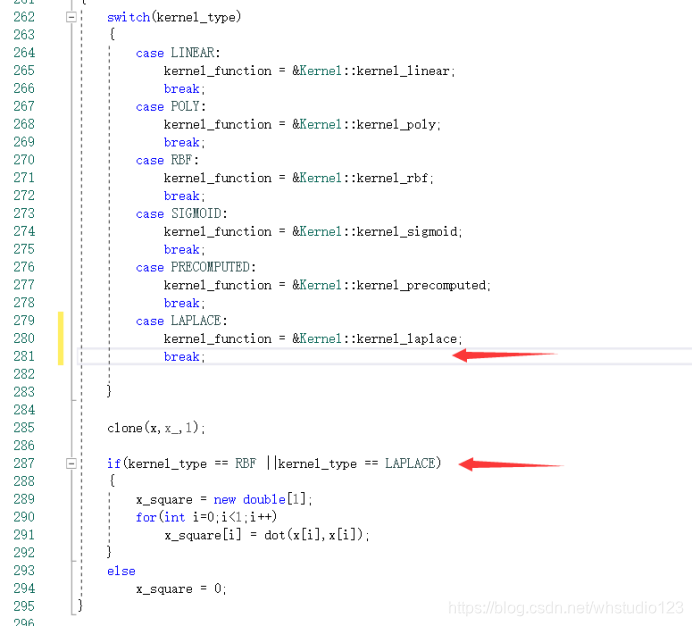Image resolution: width=693 pixels, height=626 pixels.
Task: Click 'case PRECOMPUTED:' on line 276
Action: point(195,267)
